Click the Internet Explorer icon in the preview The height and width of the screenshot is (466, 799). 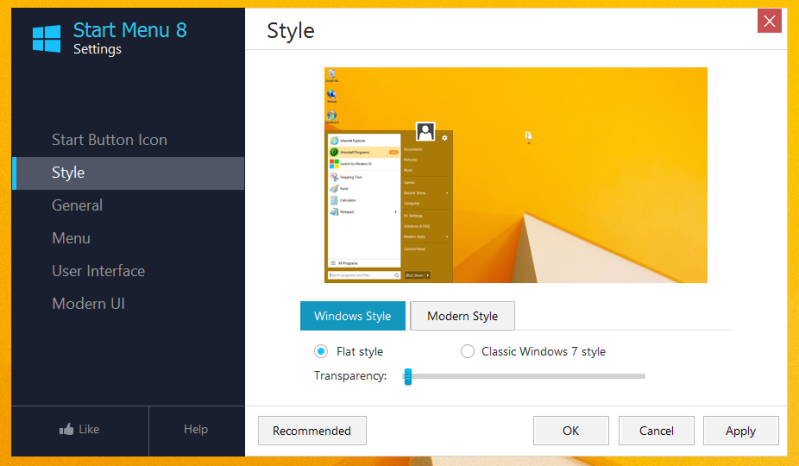tap(334, 141)
